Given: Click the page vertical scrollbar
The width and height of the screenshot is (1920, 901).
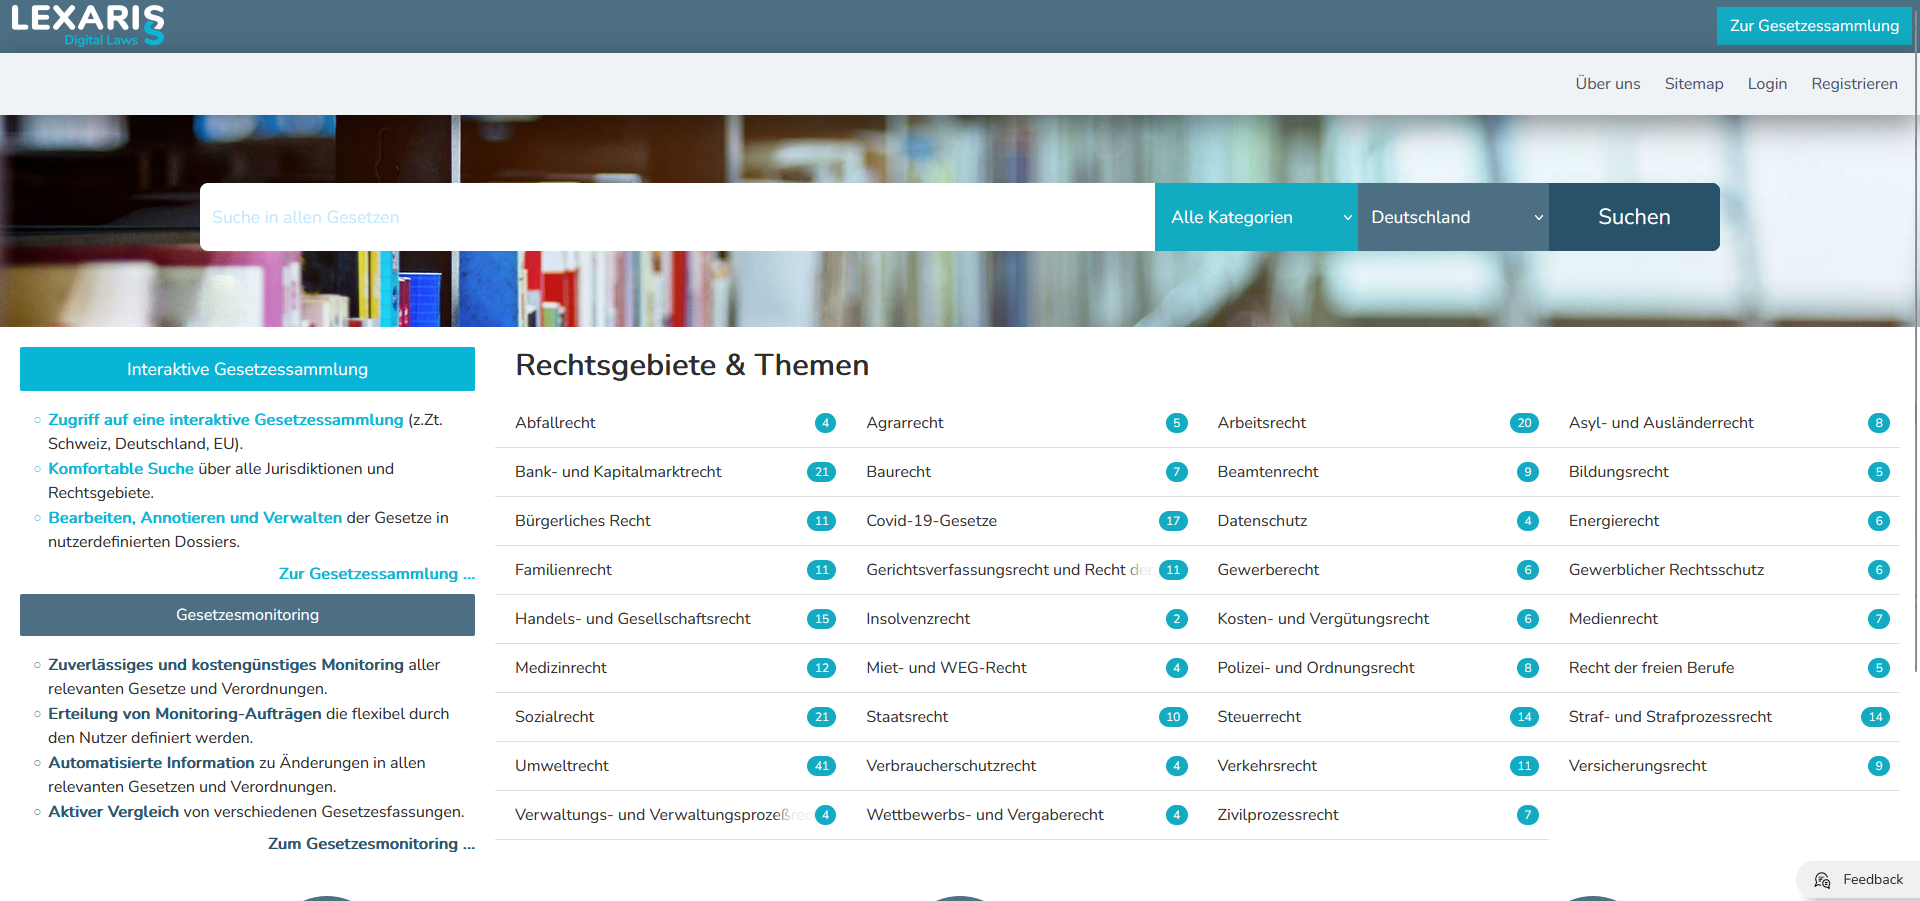Looking at the screenshot, I should coord(1916,340).
